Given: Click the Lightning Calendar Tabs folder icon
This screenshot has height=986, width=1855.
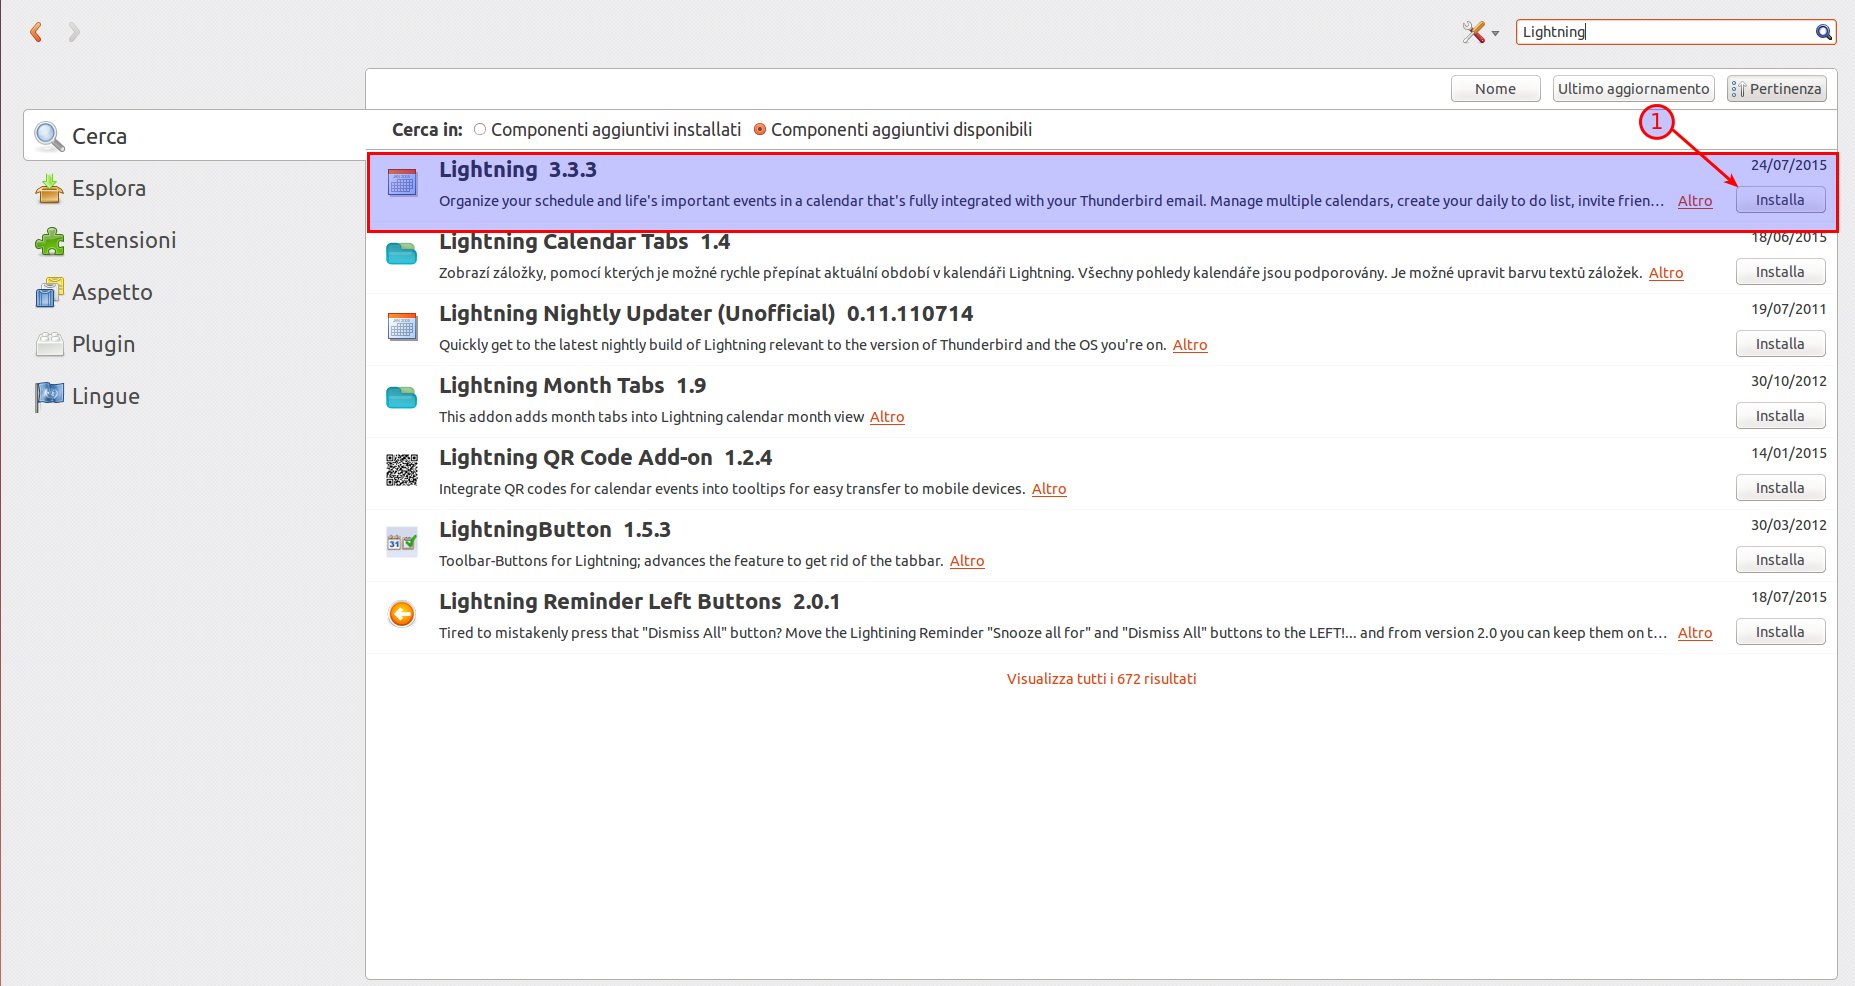Looking at the screenshot, I should pos(402,254).
